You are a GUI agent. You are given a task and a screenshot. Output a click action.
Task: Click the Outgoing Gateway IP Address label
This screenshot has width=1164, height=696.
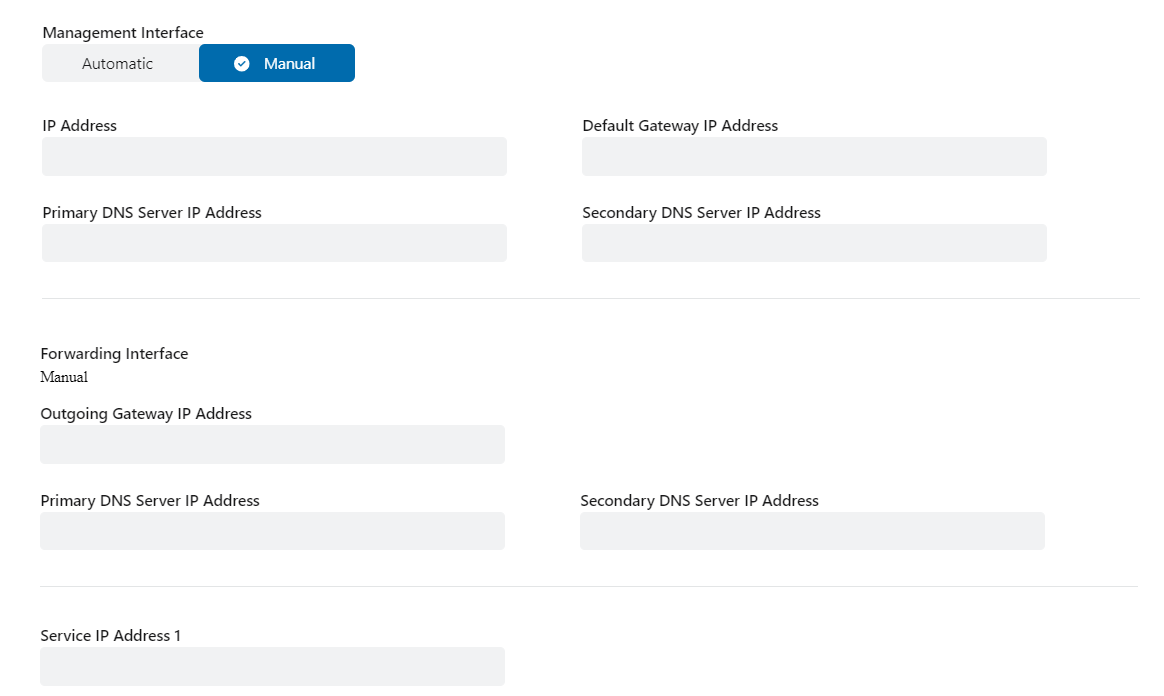(x=146, y=413)
